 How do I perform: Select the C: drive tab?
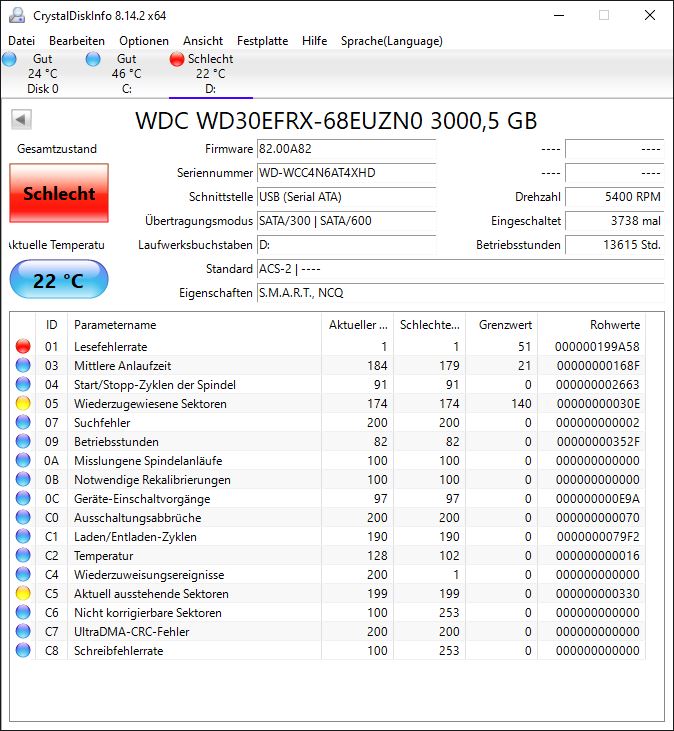click(x=126, y=74)
